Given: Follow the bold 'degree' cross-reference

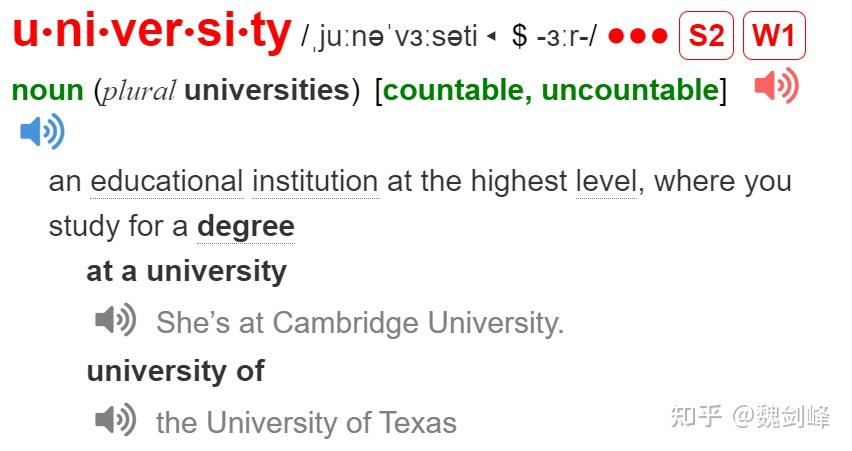Looking at the screenshot, I should [246, 227].
